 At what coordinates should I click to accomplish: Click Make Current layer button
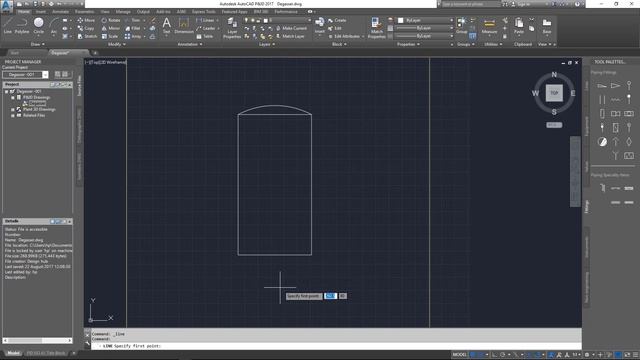291,28
